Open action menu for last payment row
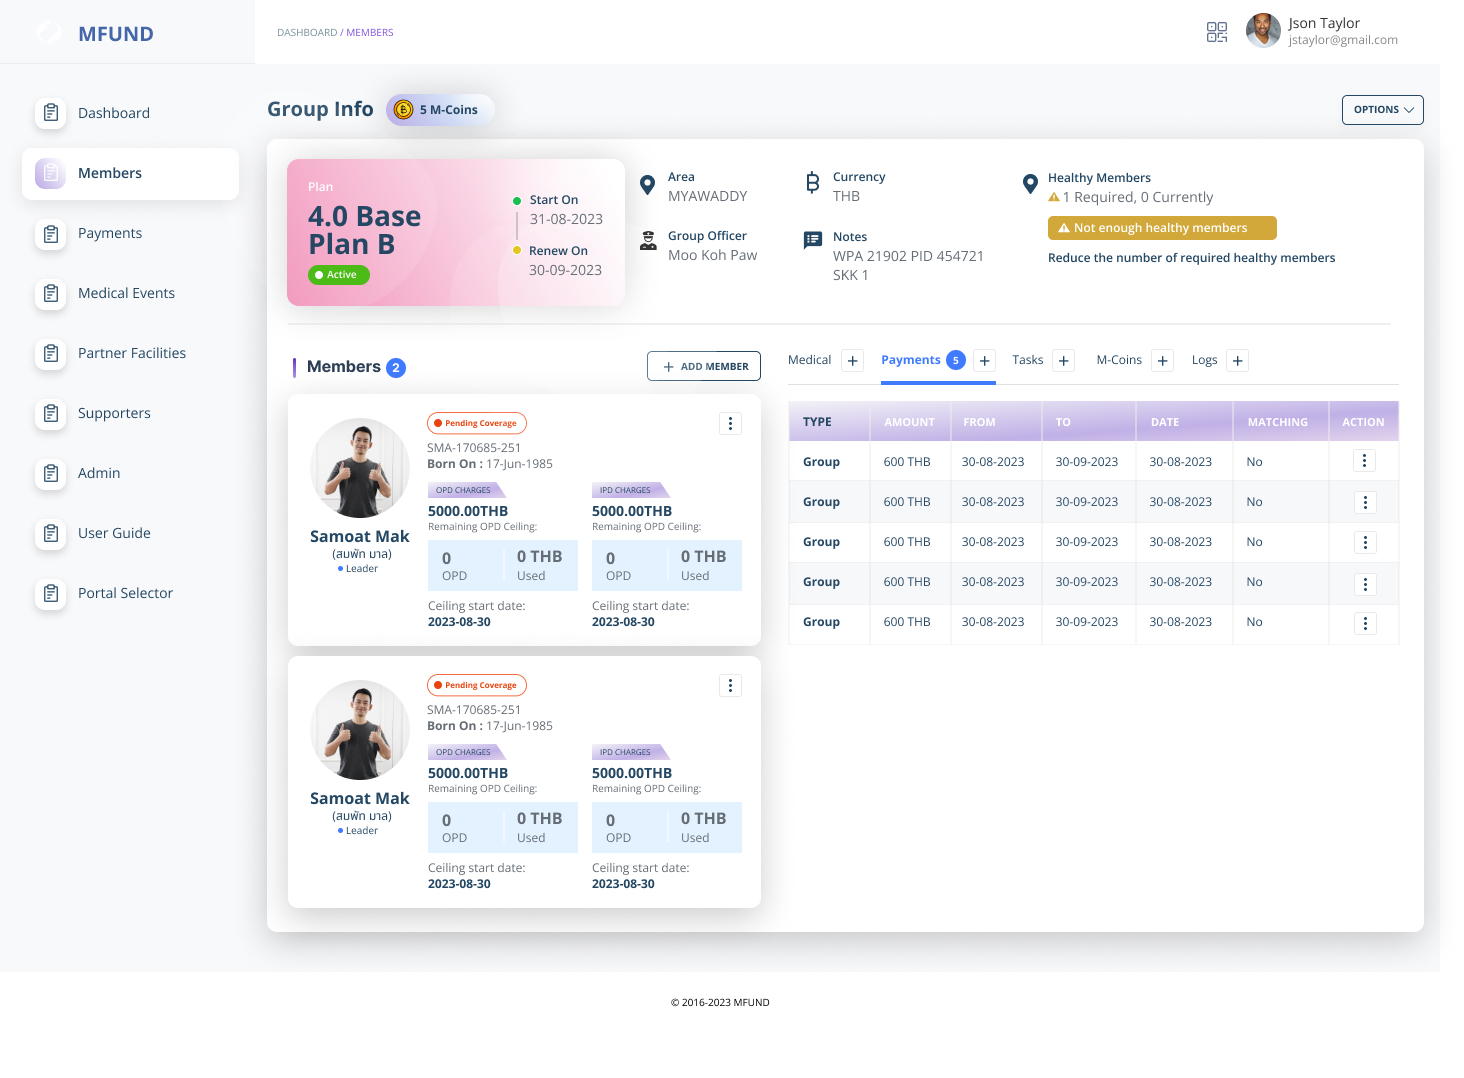The image size is (1464, 1078). coord(1365,623)
